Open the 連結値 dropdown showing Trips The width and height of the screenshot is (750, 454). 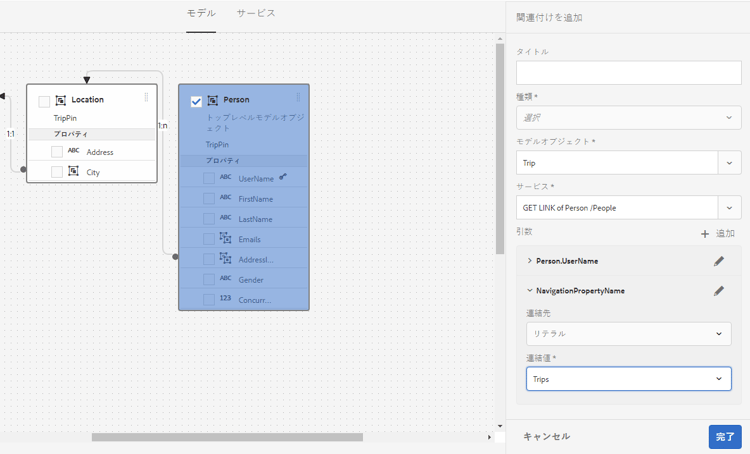[629, 379]
